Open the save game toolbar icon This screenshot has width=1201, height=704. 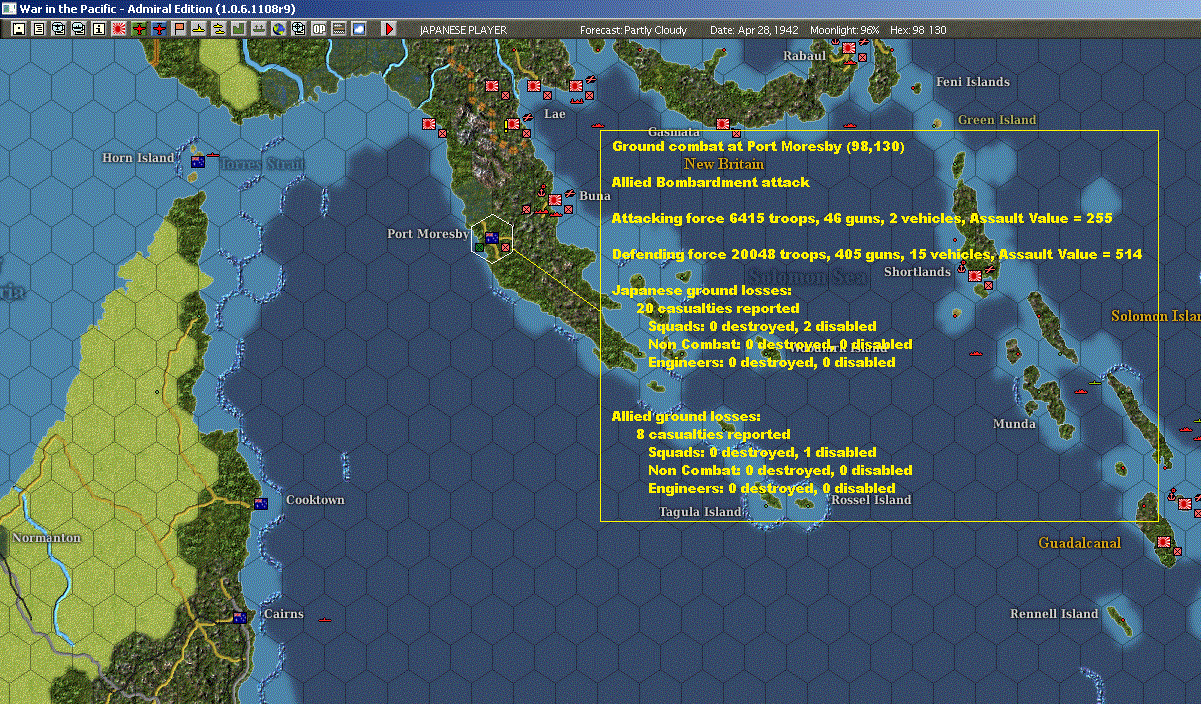(x=19, y=29)
